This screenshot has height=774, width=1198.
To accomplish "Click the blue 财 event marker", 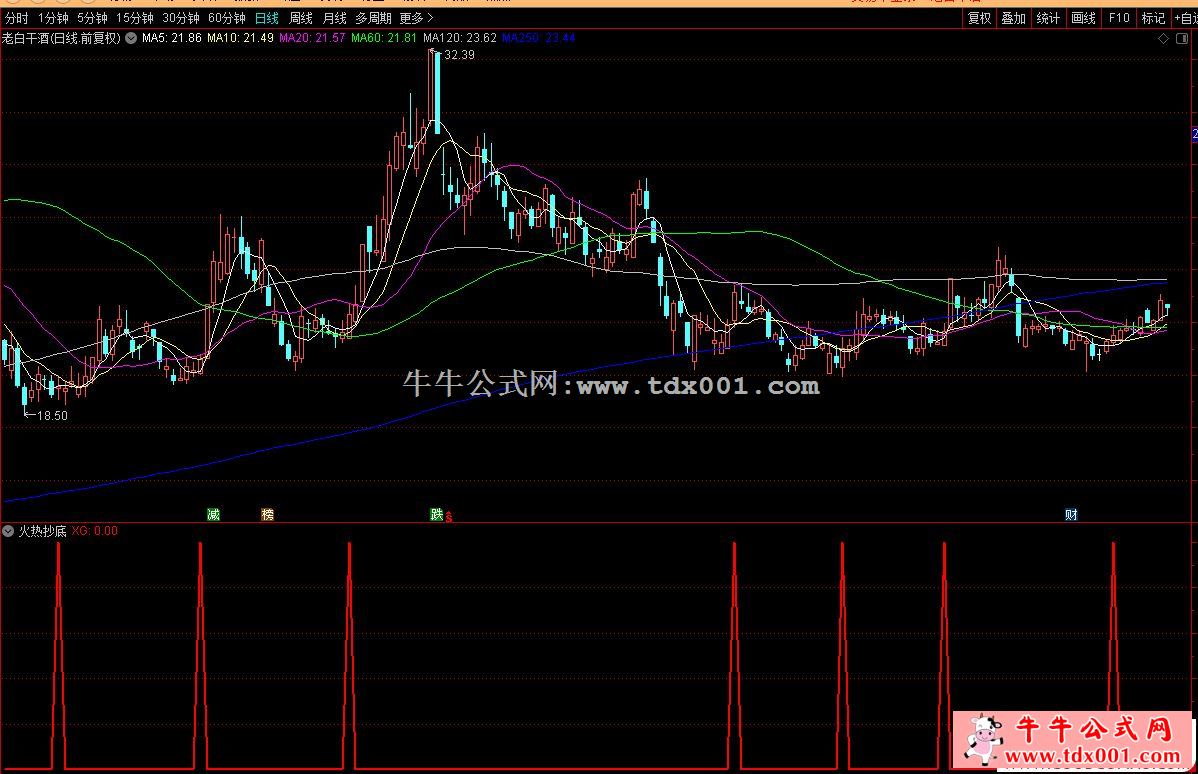I will (1071, 514).
